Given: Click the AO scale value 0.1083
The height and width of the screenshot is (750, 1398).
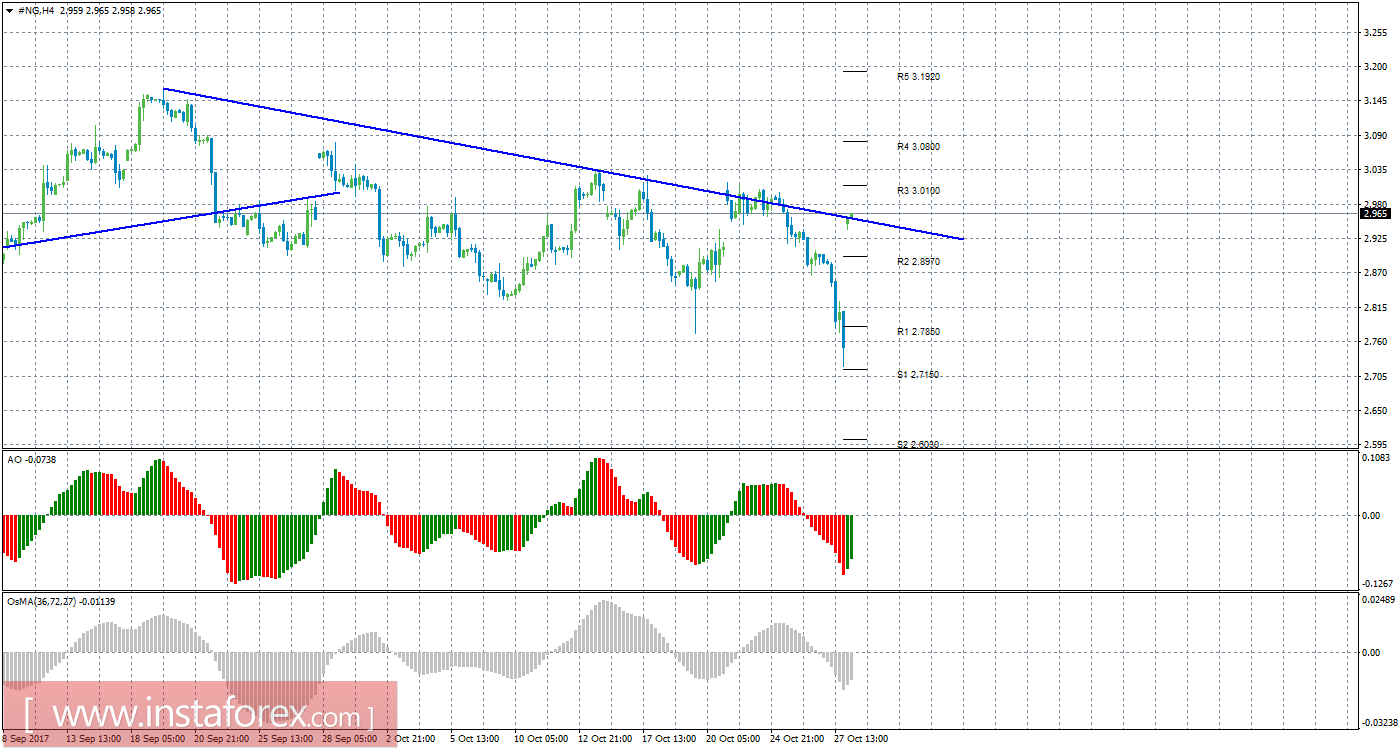Looking at the screenshot, I should (x=1377, y=458).
